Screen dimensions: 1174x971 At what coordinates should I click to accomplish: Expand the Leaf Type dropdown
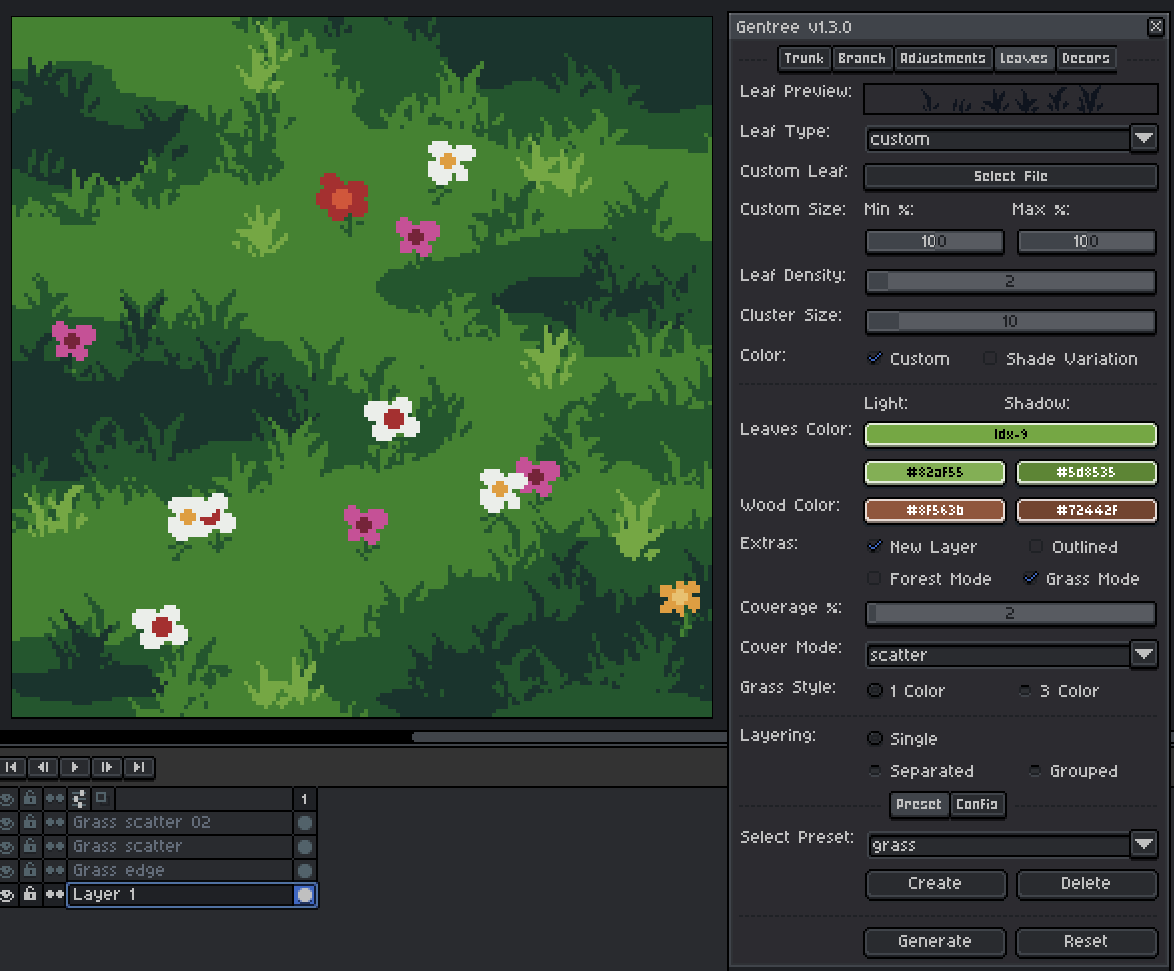(x=1143, y=139)
